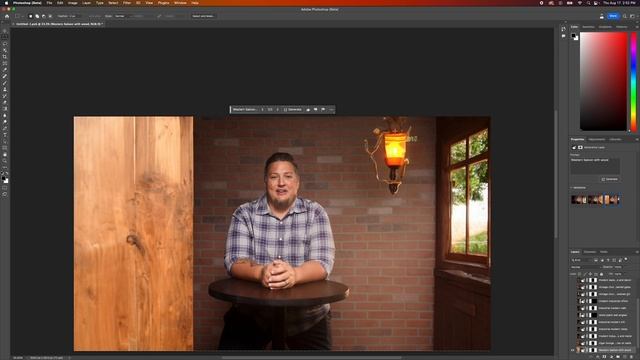Screen dimensions: 640x360
Task: Click thumbs up on the contextual task bar
Action: coord(308,109)
